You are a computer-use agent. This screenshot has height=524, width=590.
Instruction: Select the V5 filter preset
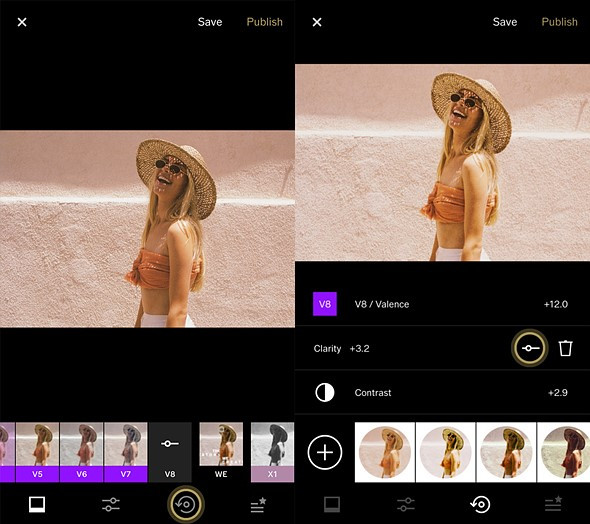pos(37,452)
